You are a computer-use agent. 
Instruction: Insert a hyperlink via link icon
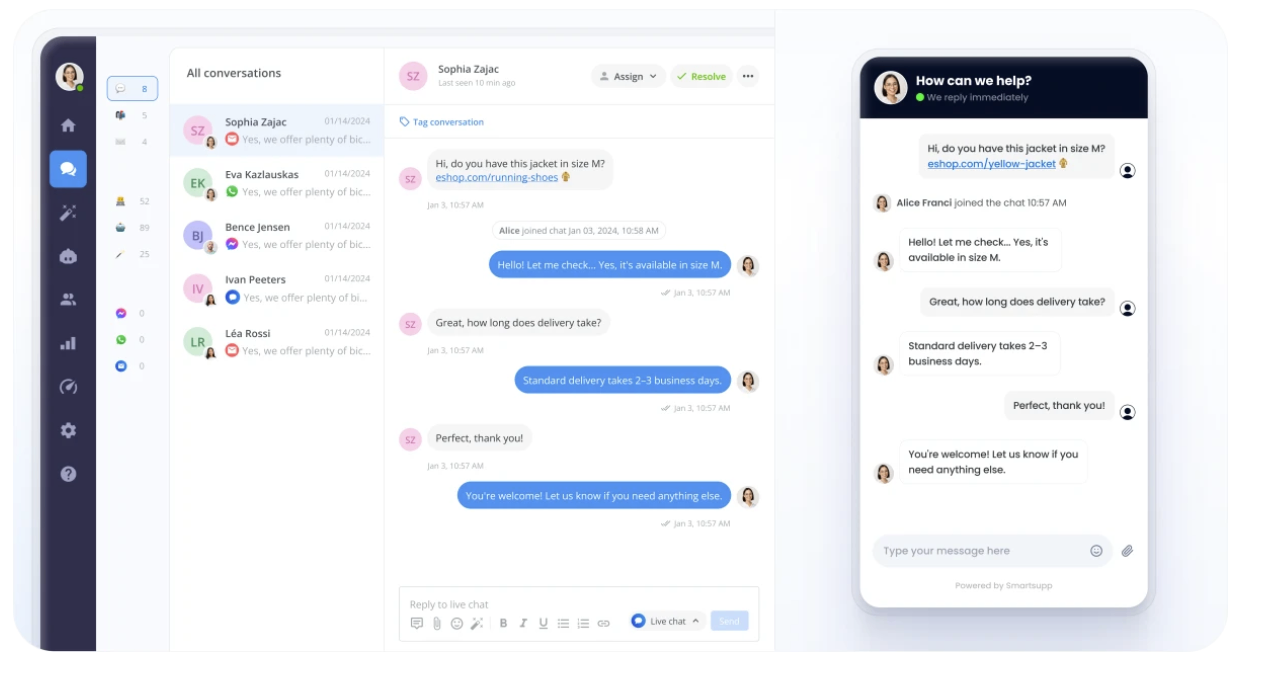point(603,623)
